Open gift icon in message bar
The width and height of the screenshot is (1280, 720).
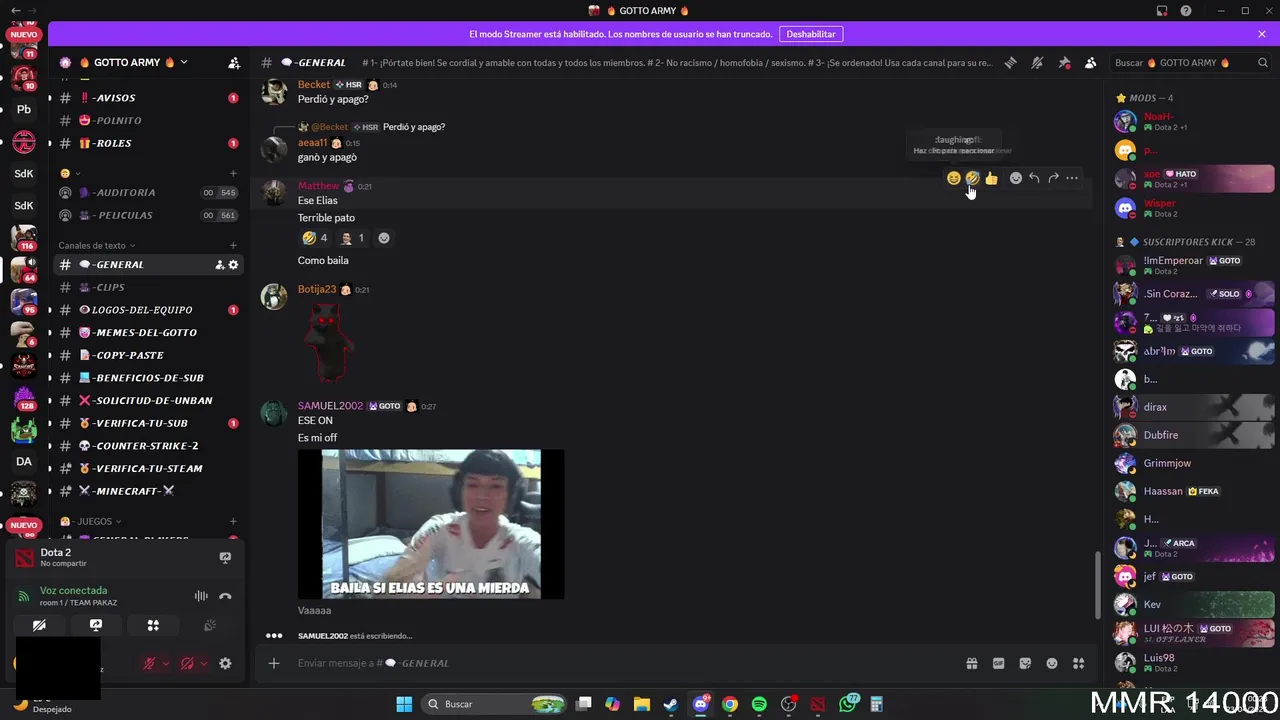(971, 663)
